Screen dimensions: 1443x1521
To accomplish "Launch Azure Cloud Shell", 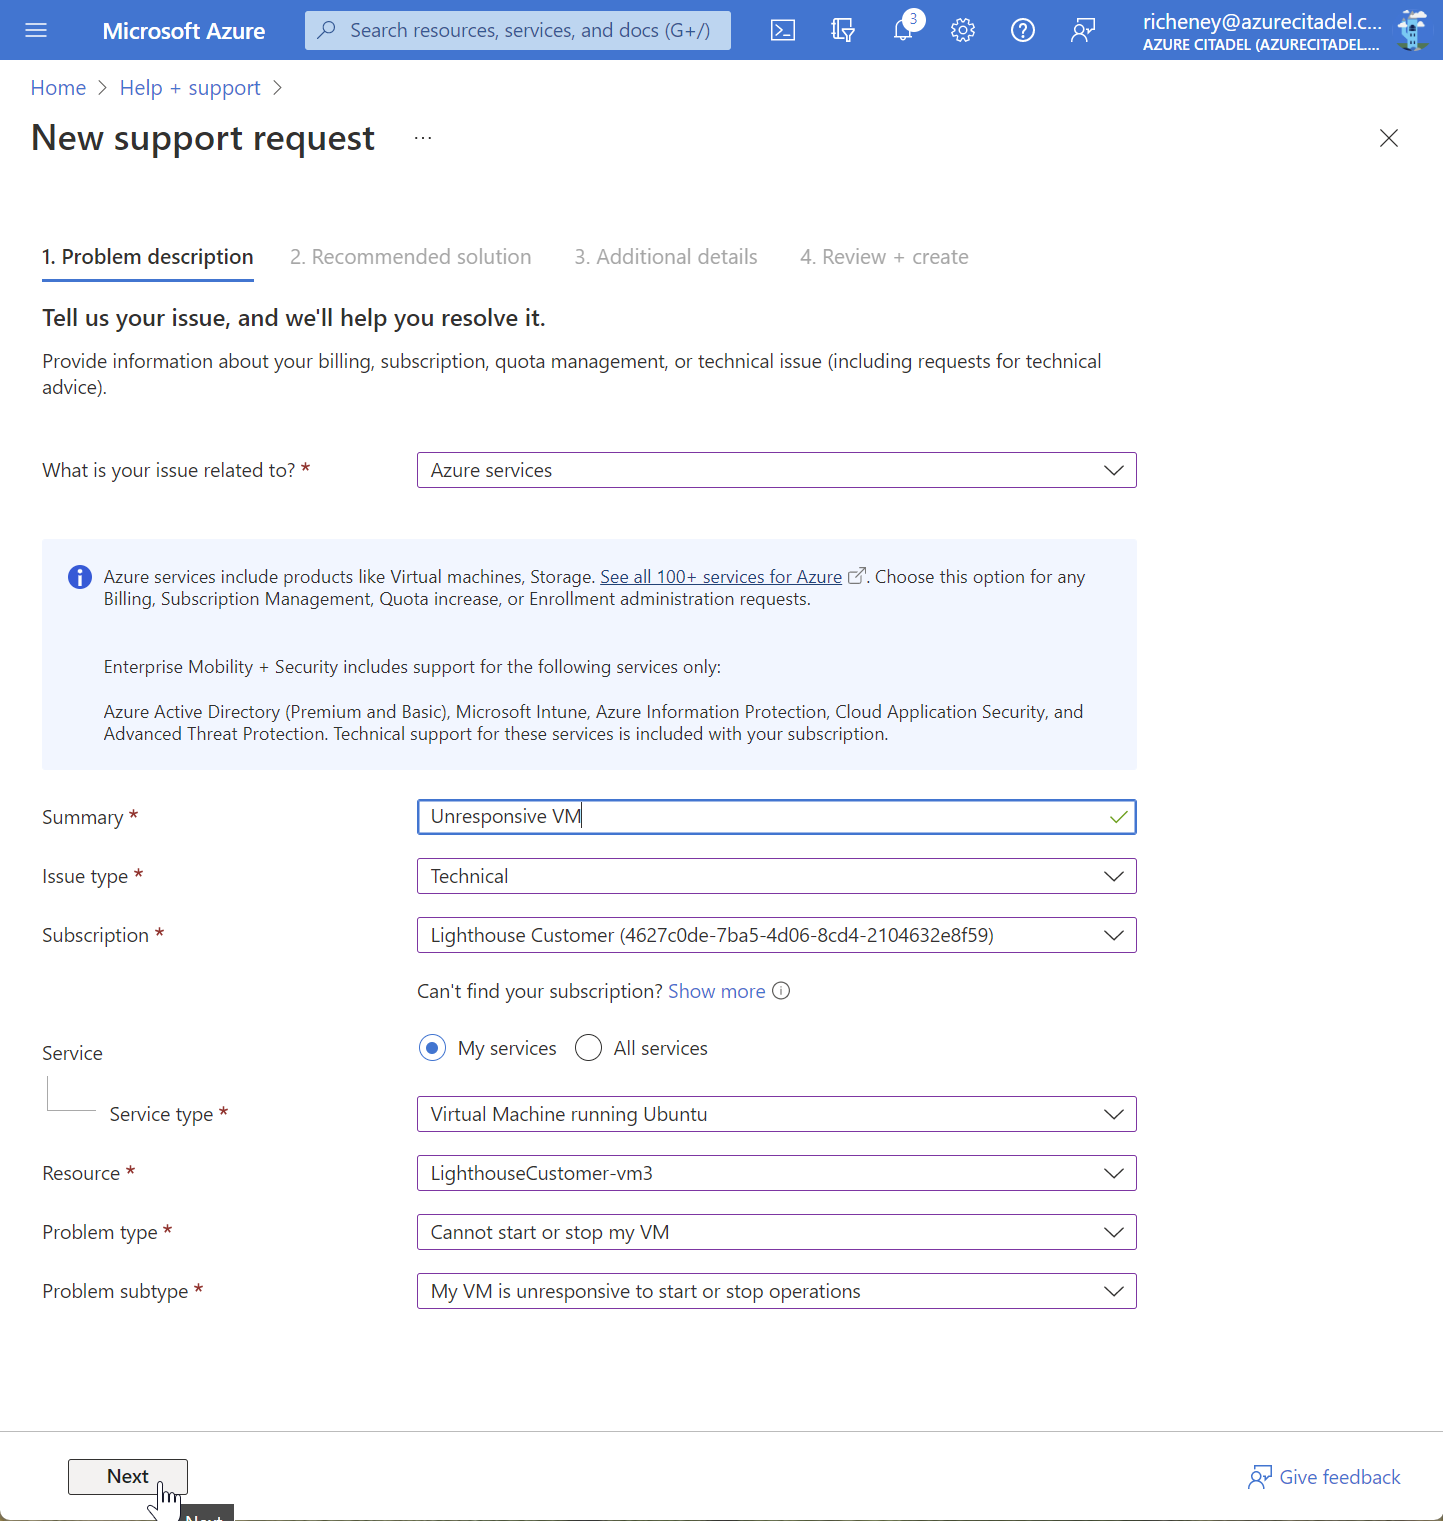I will point(783,30).
